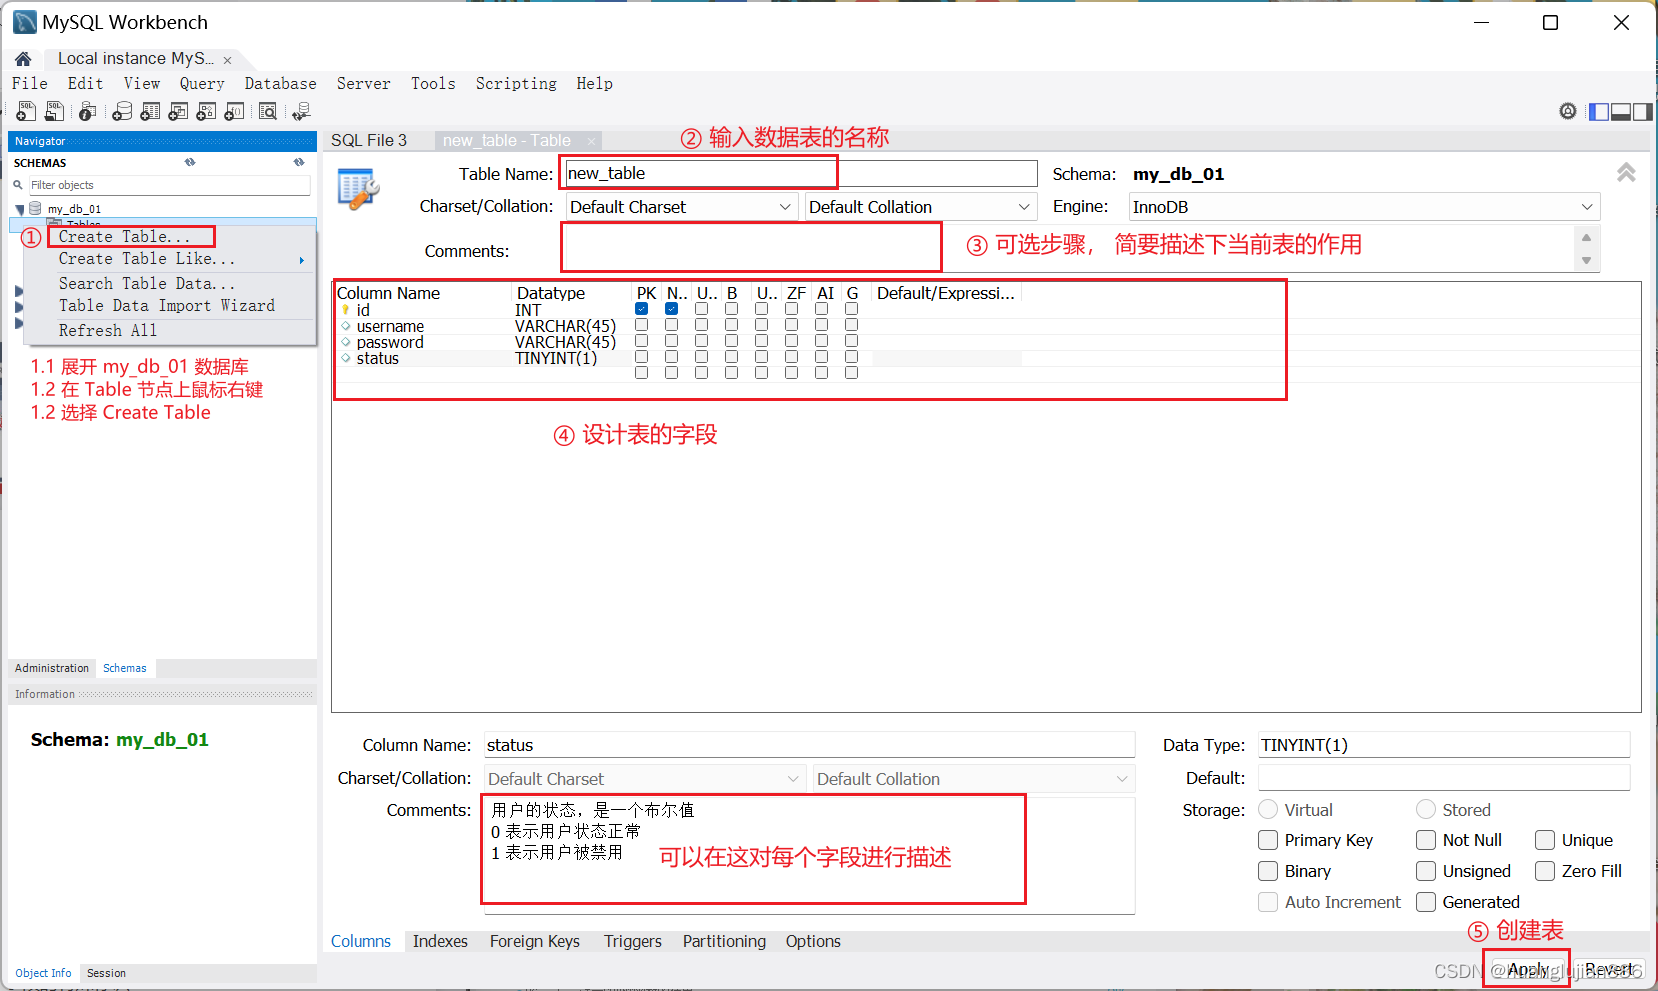Open preferences via the gear icon
The height and width of the screenshot is (991, 1658).
1568,111
